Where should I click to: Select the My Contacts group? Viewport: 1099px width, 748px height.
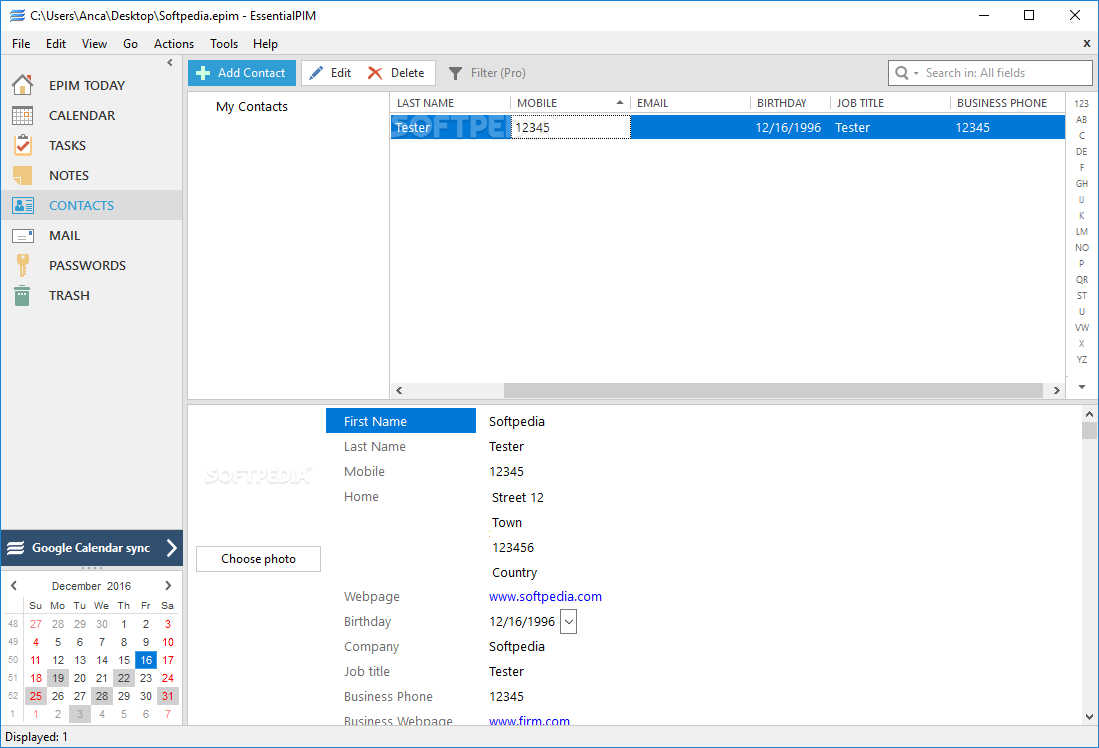pos(252,107)
